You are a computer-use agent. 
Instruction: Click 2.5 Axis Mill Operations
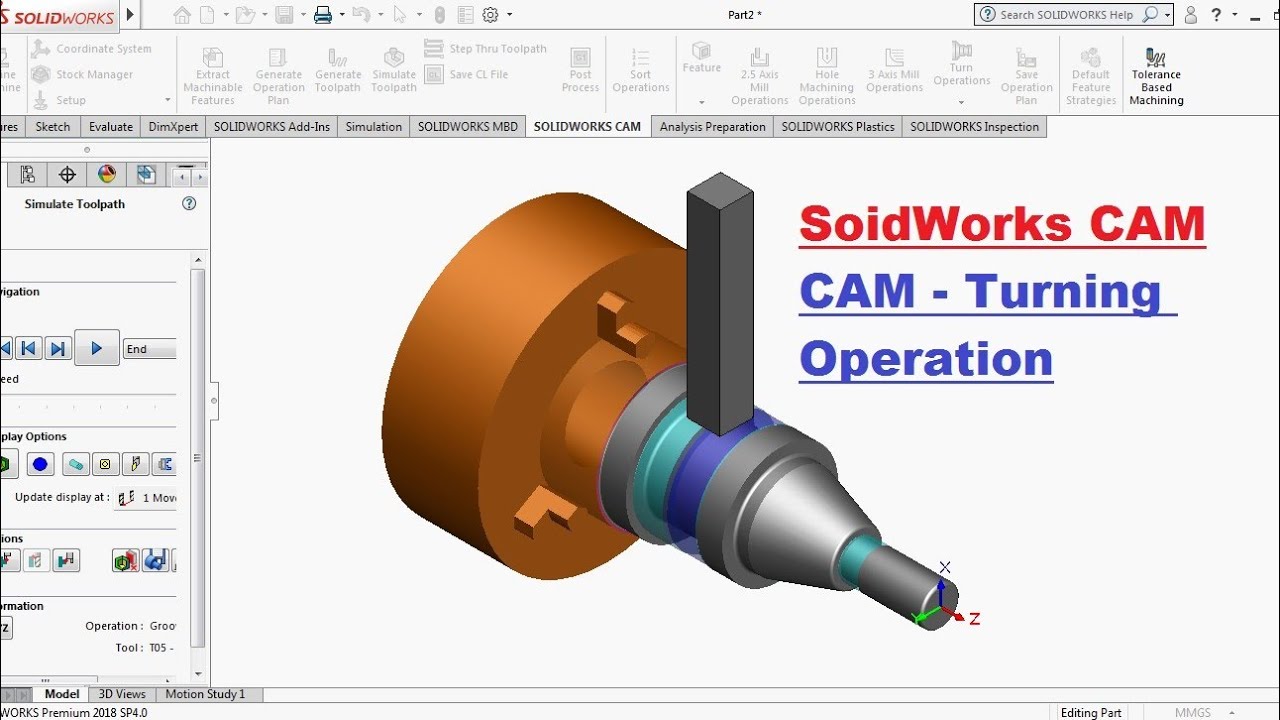point(760,76)
